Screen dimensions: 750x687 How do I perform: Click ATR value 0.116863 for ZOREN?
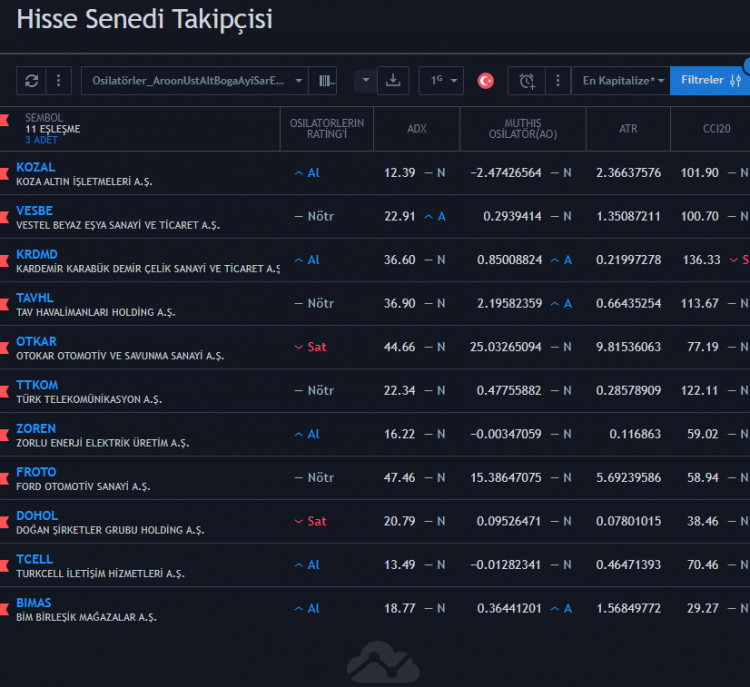pos(635,434)
